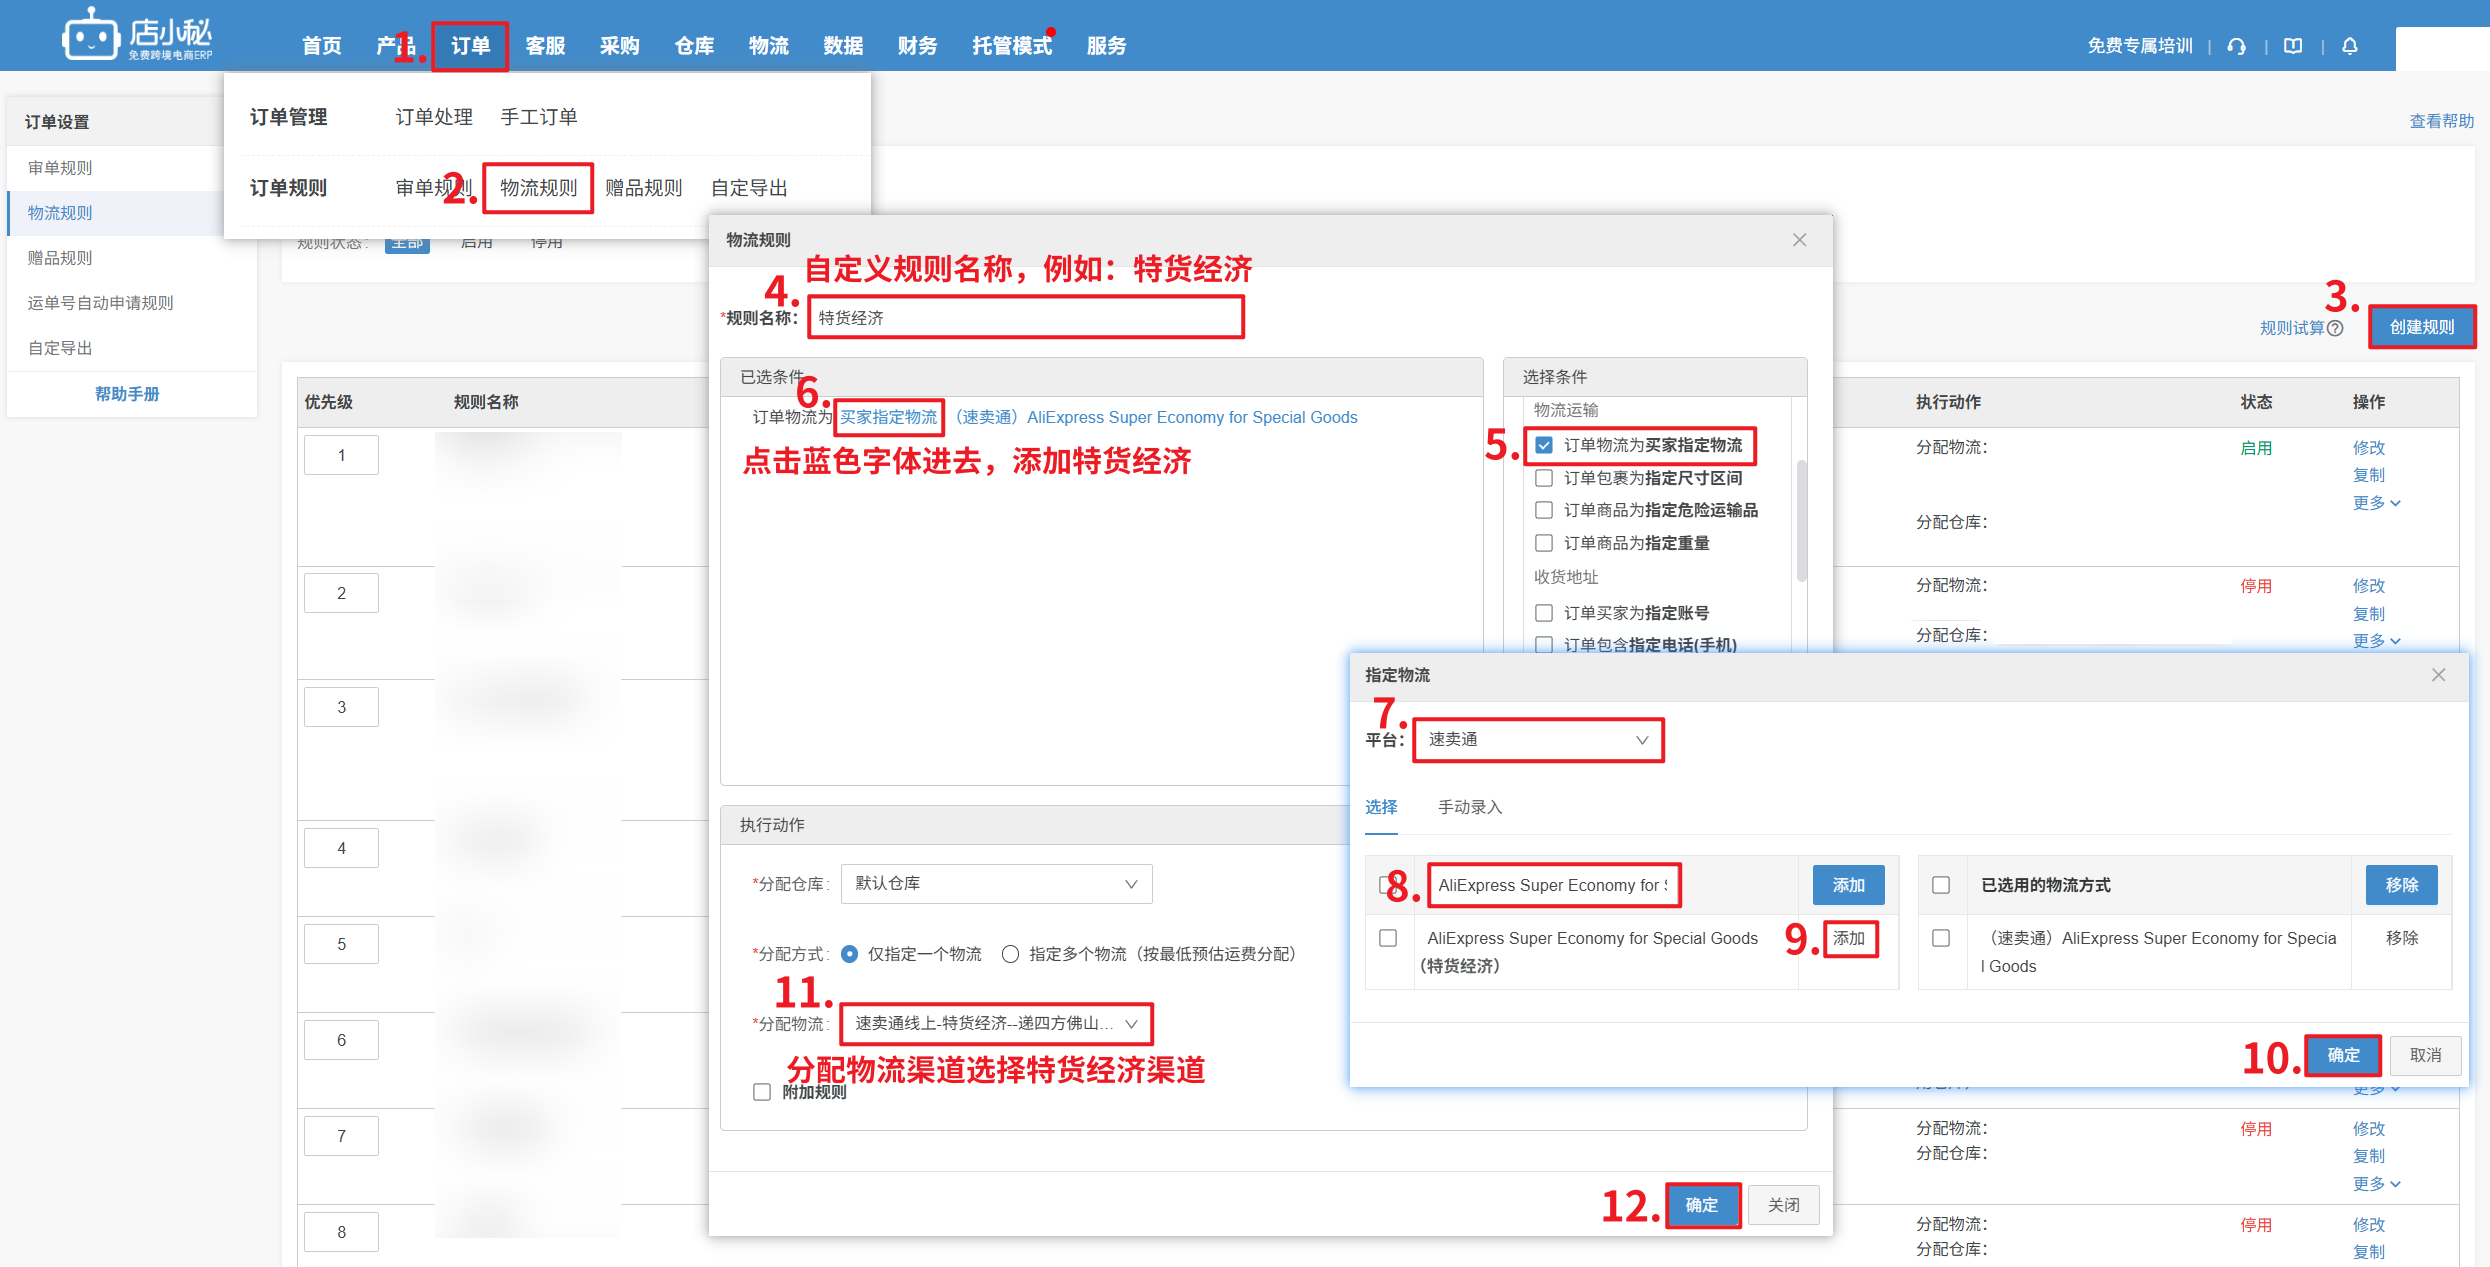Click the customer service headset icon
This screenshot has width=2490, height=1267.
[x=2237, y=46]
